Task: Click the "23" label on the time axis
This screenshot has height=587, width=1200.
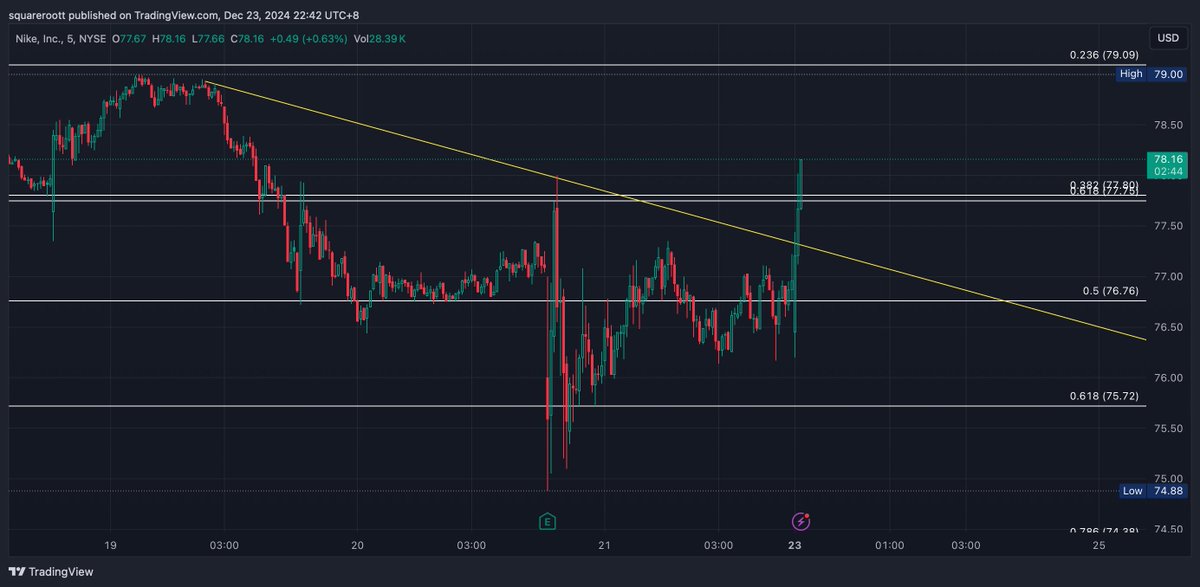Action: 795,546
